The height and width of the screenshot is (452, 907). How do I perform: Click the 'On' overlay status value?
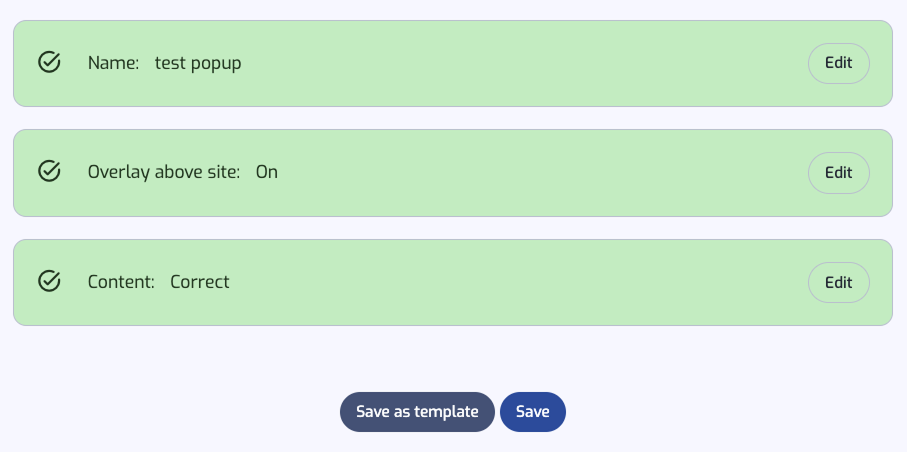coord(267,172)
